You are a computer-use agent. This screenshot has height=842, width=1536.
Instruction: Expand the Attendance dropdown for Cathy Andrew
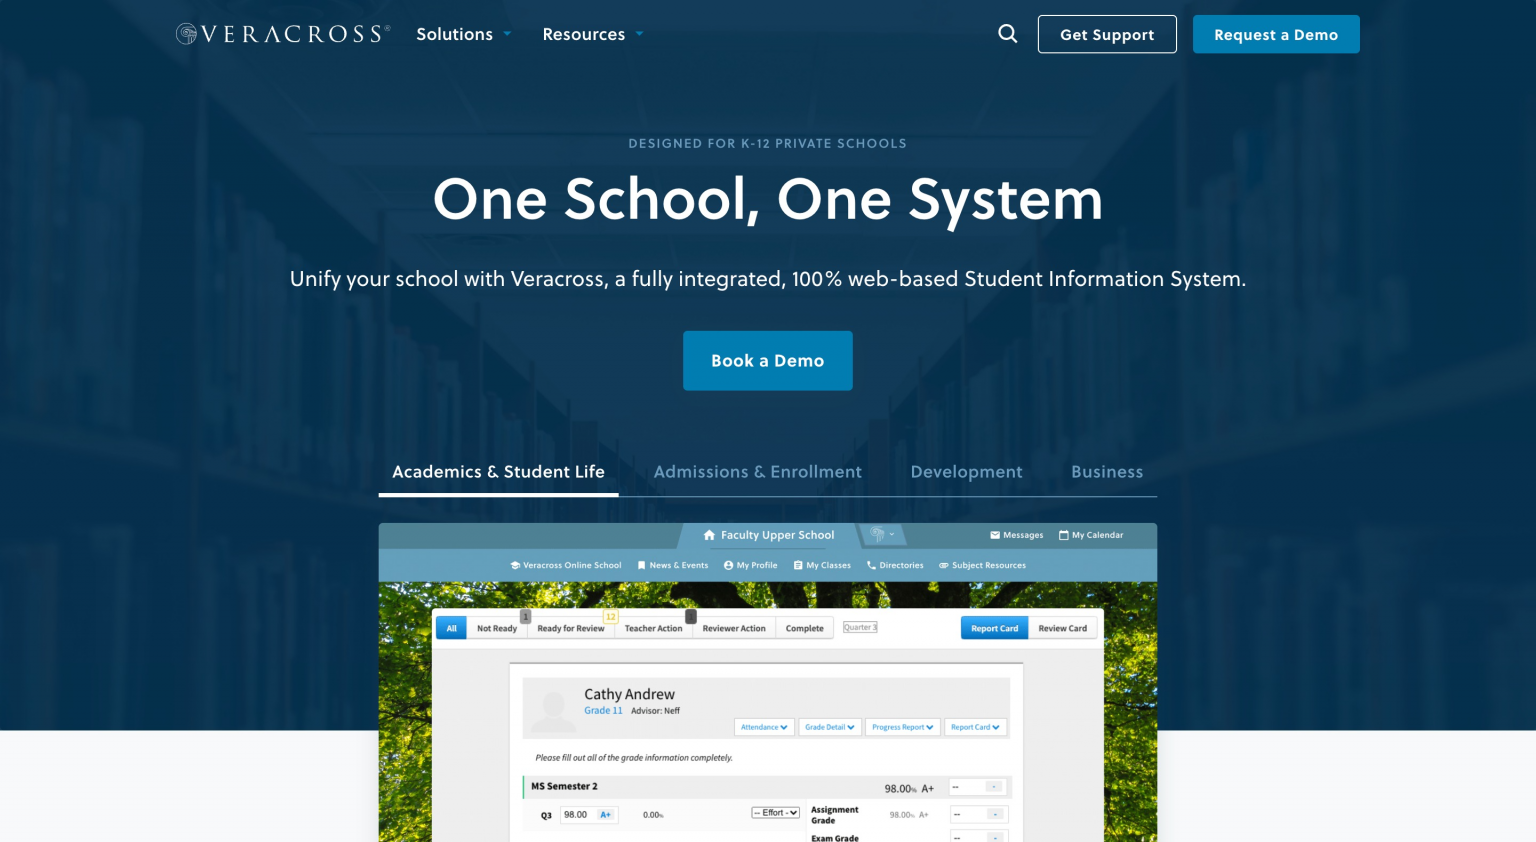coord(764,727)
